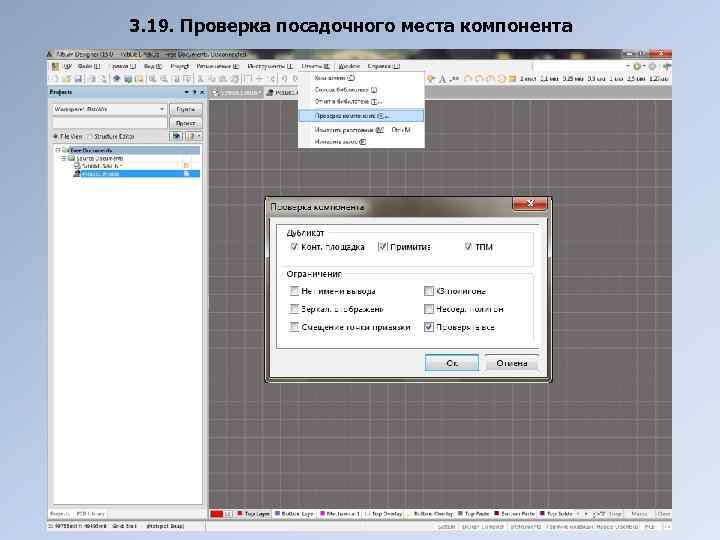Click the Open document folder icon
This screenshot has height=540, width=720.
pyautogui.click(x=67, y=79)
